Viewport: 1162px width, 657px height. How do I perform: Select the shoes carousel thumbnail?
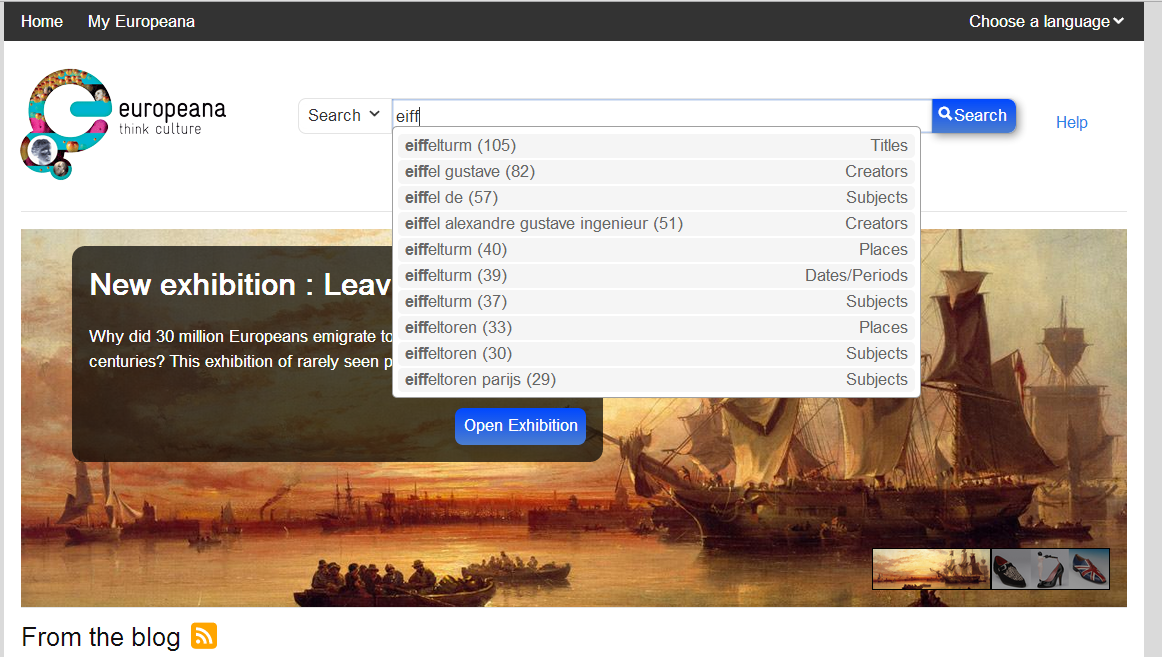point(1050,569)
